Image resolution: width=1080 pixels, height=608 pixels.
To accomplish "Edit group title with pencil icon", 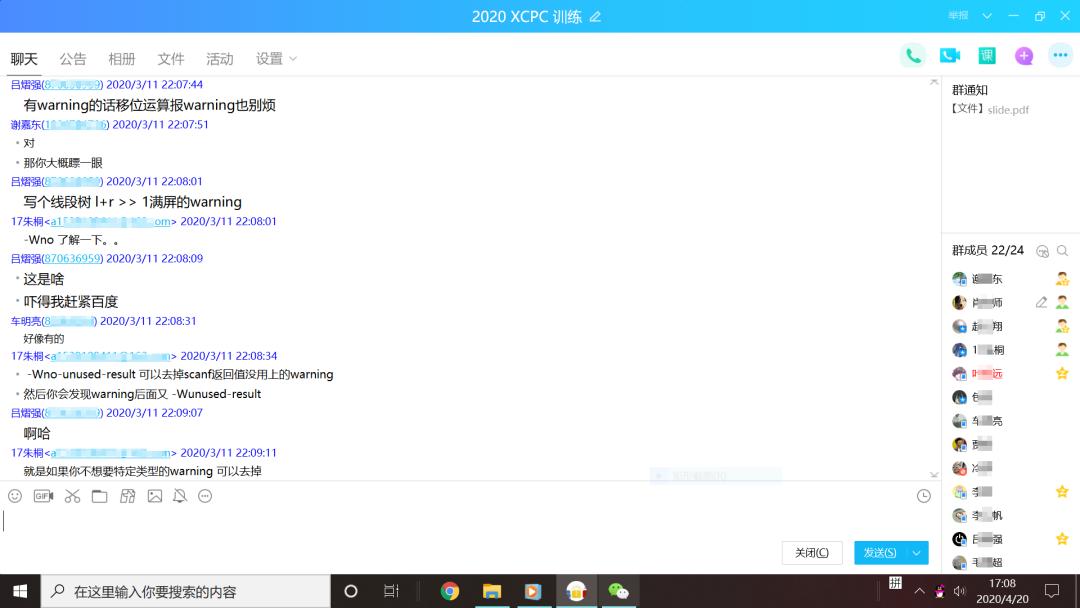I will [596, 17].
